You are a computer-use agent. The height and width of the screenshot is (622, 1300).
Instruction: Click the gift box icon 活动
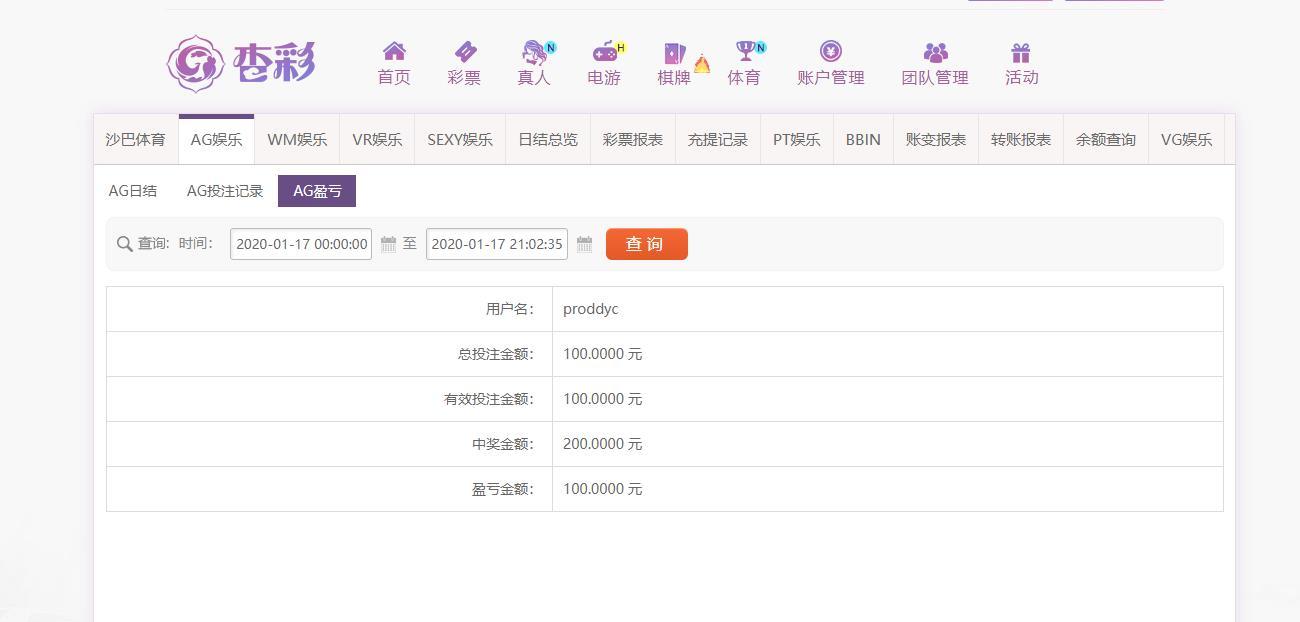pos(1021,52)
